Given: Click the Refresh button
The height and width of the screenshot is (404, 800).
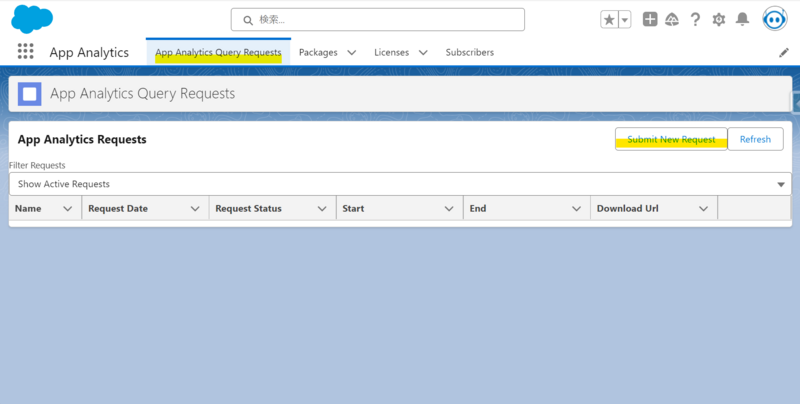Looking at the screenshot, I should (x=755, y=139).
